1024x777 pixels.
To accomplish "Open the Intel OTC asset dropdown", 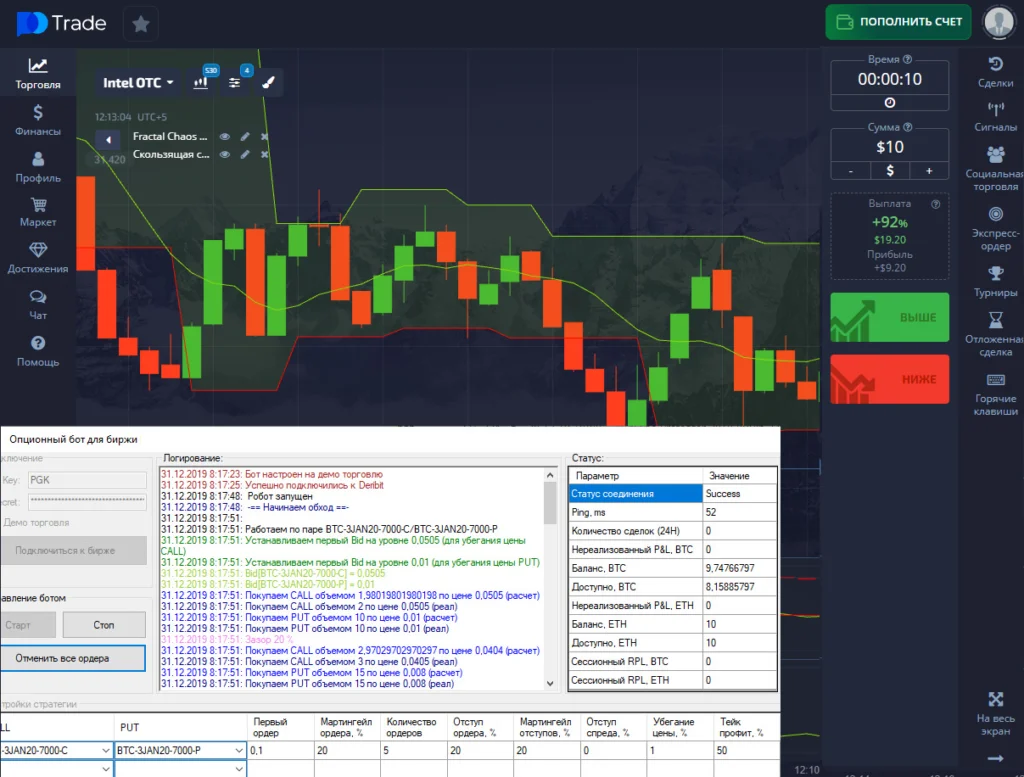I will tap(139, 83).
